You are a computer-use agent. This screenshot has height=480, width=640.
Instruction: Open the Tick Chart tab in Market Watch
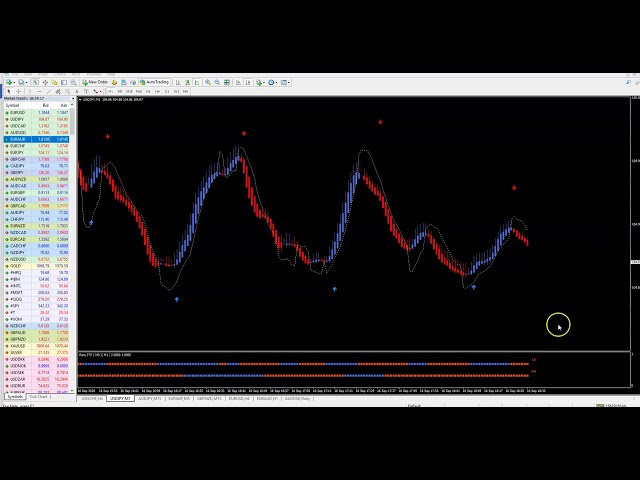(x=39, y=397)
